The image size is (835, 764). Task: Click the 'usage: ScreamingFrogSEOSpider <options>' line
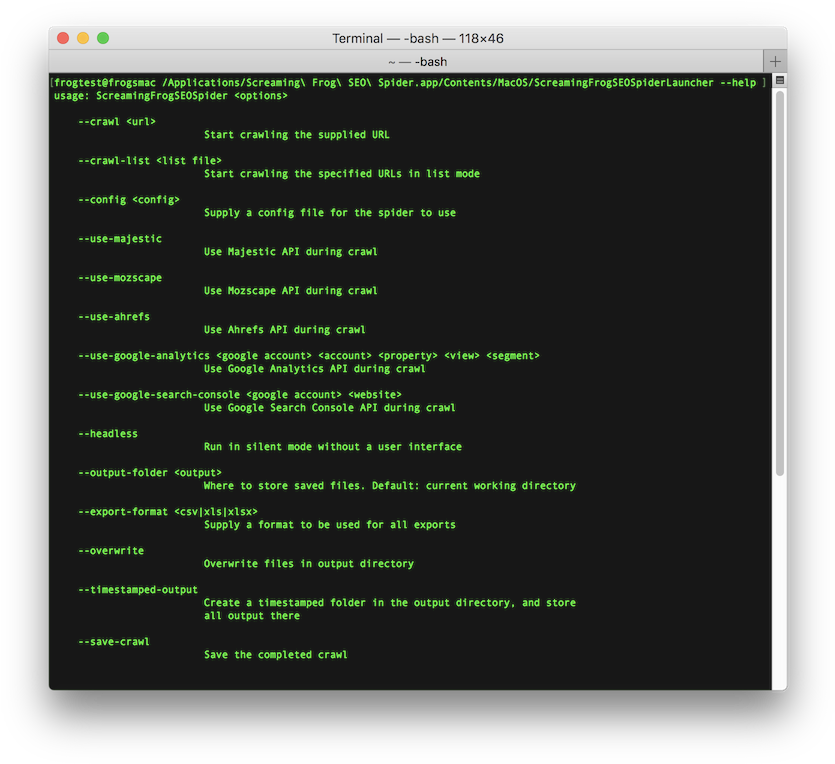170,96
